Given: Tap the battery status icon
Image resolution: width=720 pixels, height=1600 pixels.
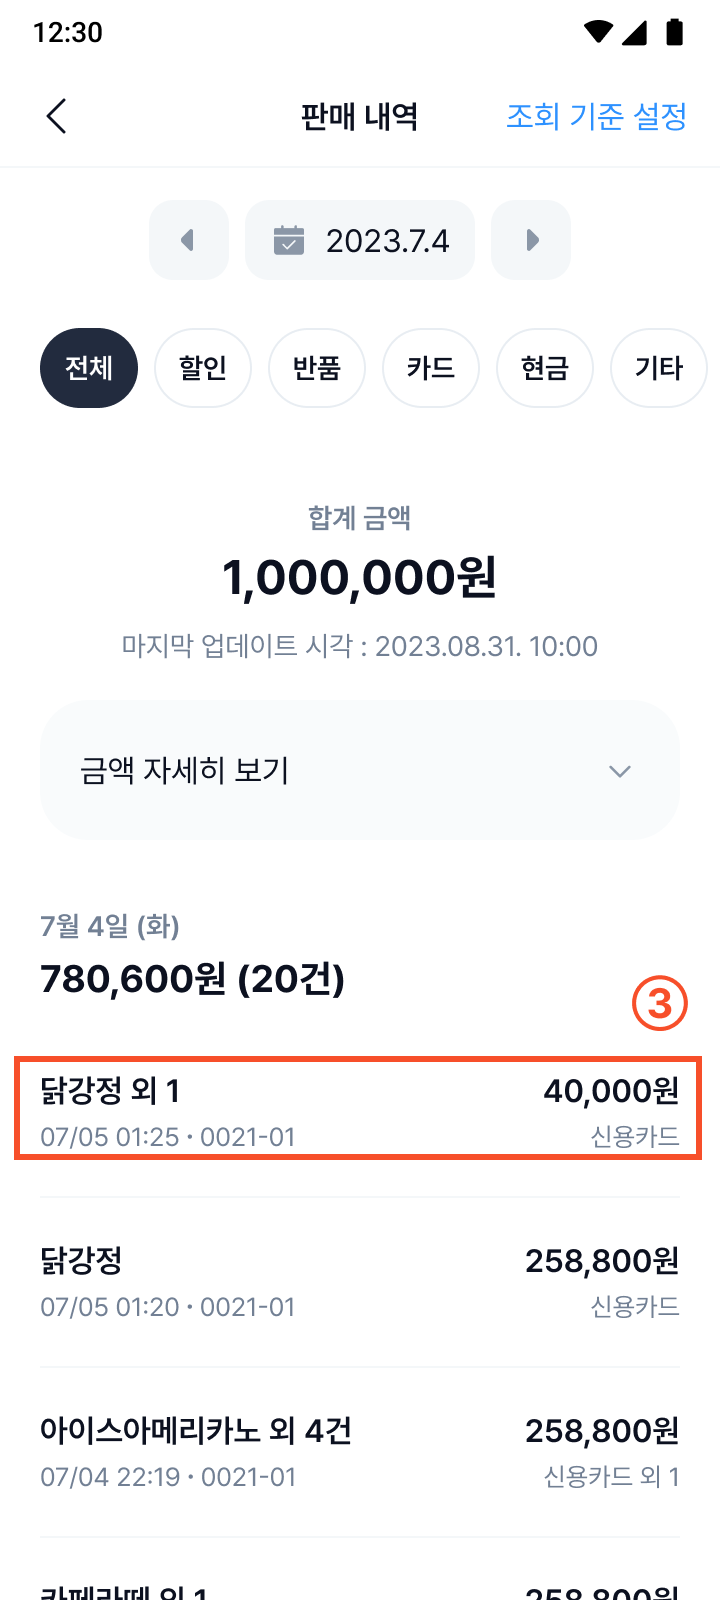Looking at the screenshot, I should [675, 32].
